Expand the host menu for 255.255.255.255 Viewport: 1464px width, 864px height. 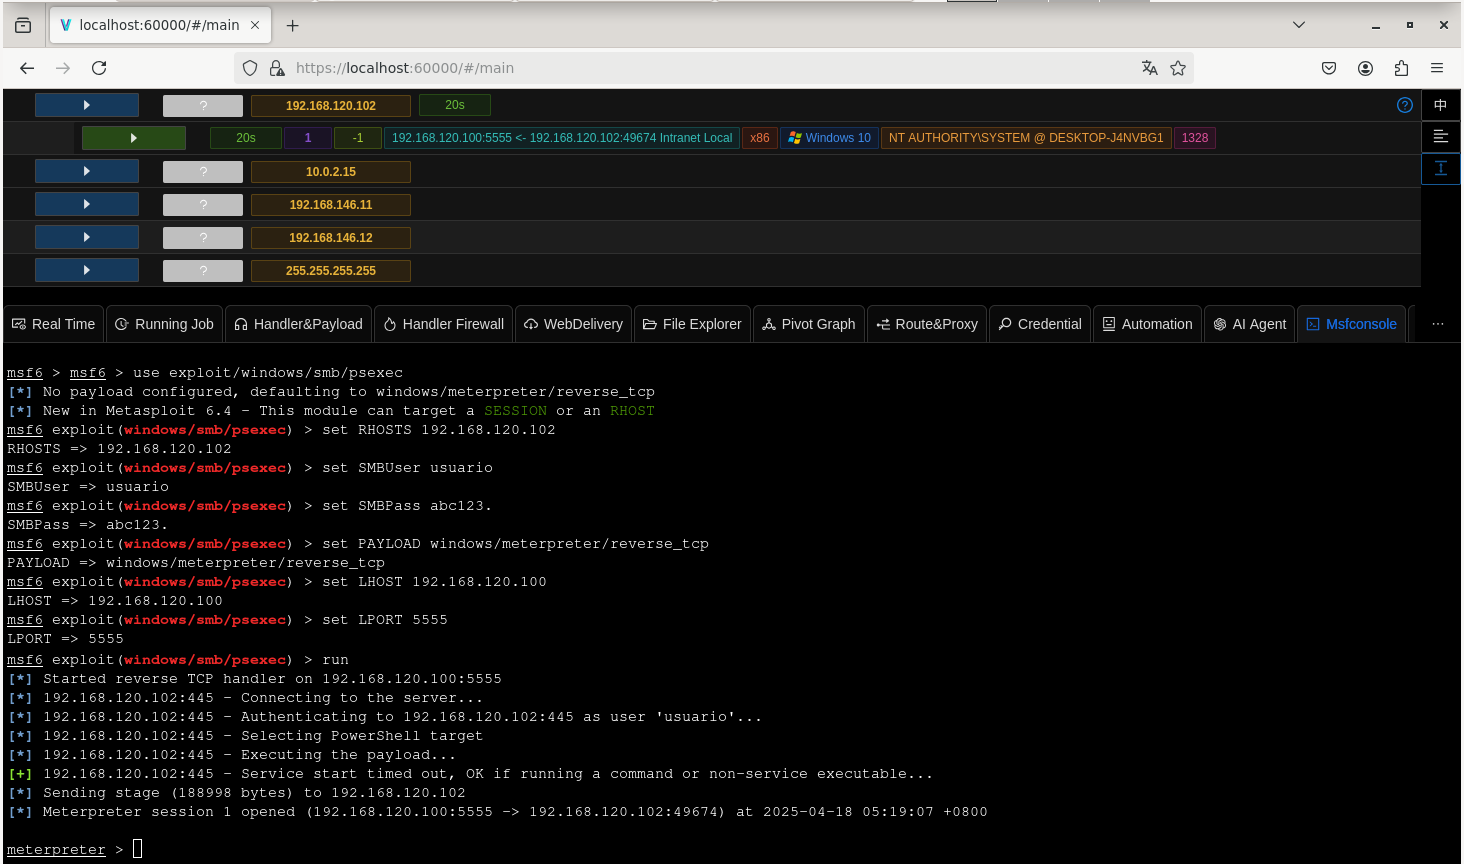[x=87, y=271]
